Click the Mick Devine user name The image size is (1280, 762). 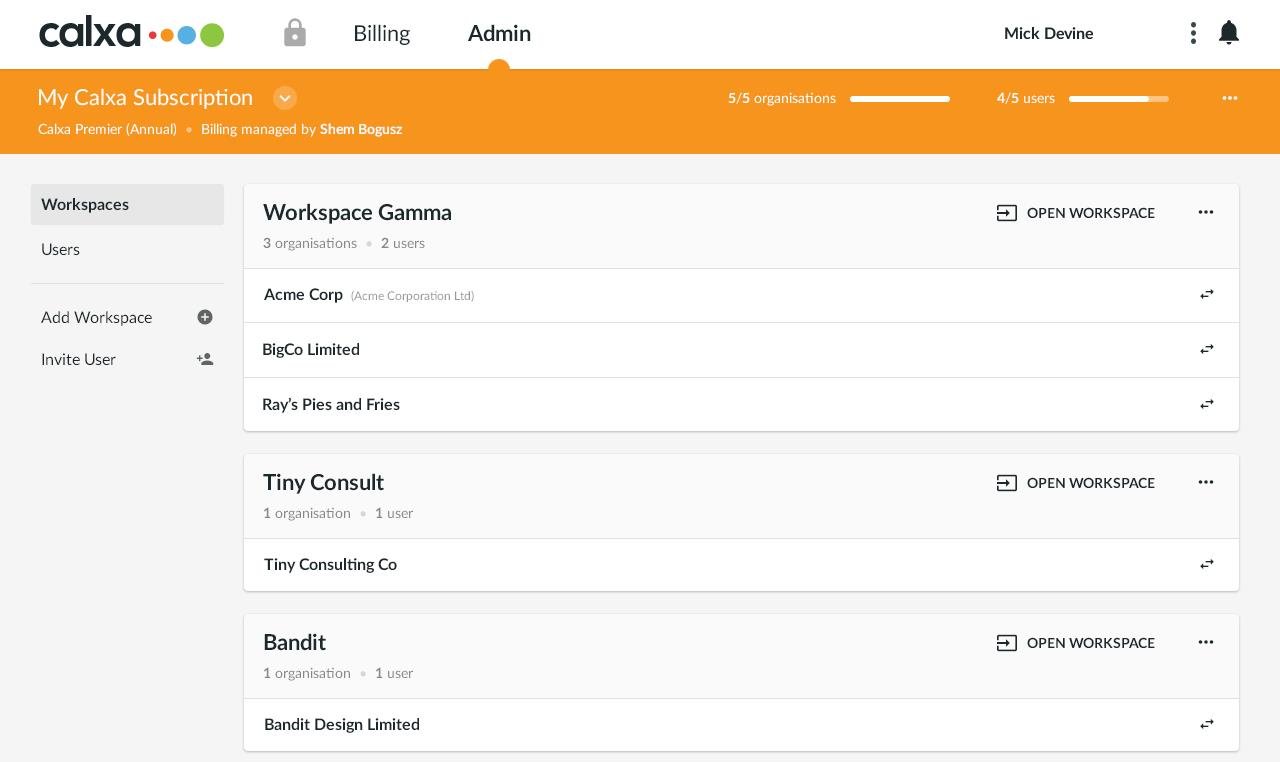(1048, 33)
